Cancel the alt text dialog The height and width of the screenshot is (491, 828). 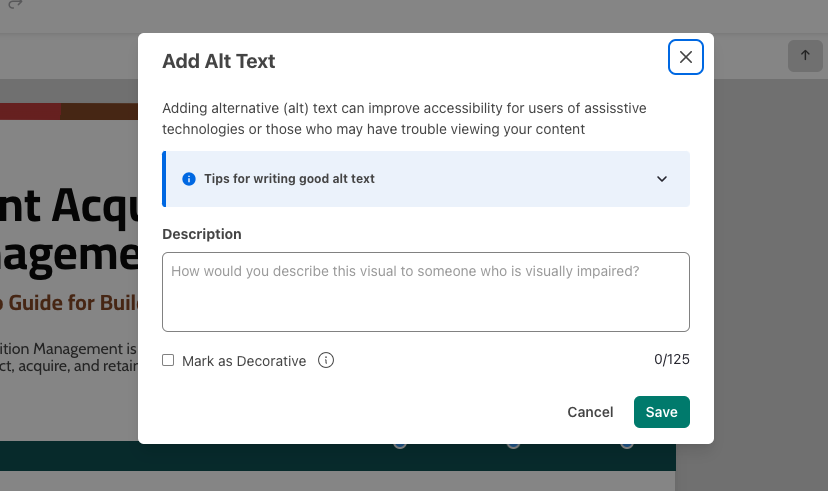point(590,412)
